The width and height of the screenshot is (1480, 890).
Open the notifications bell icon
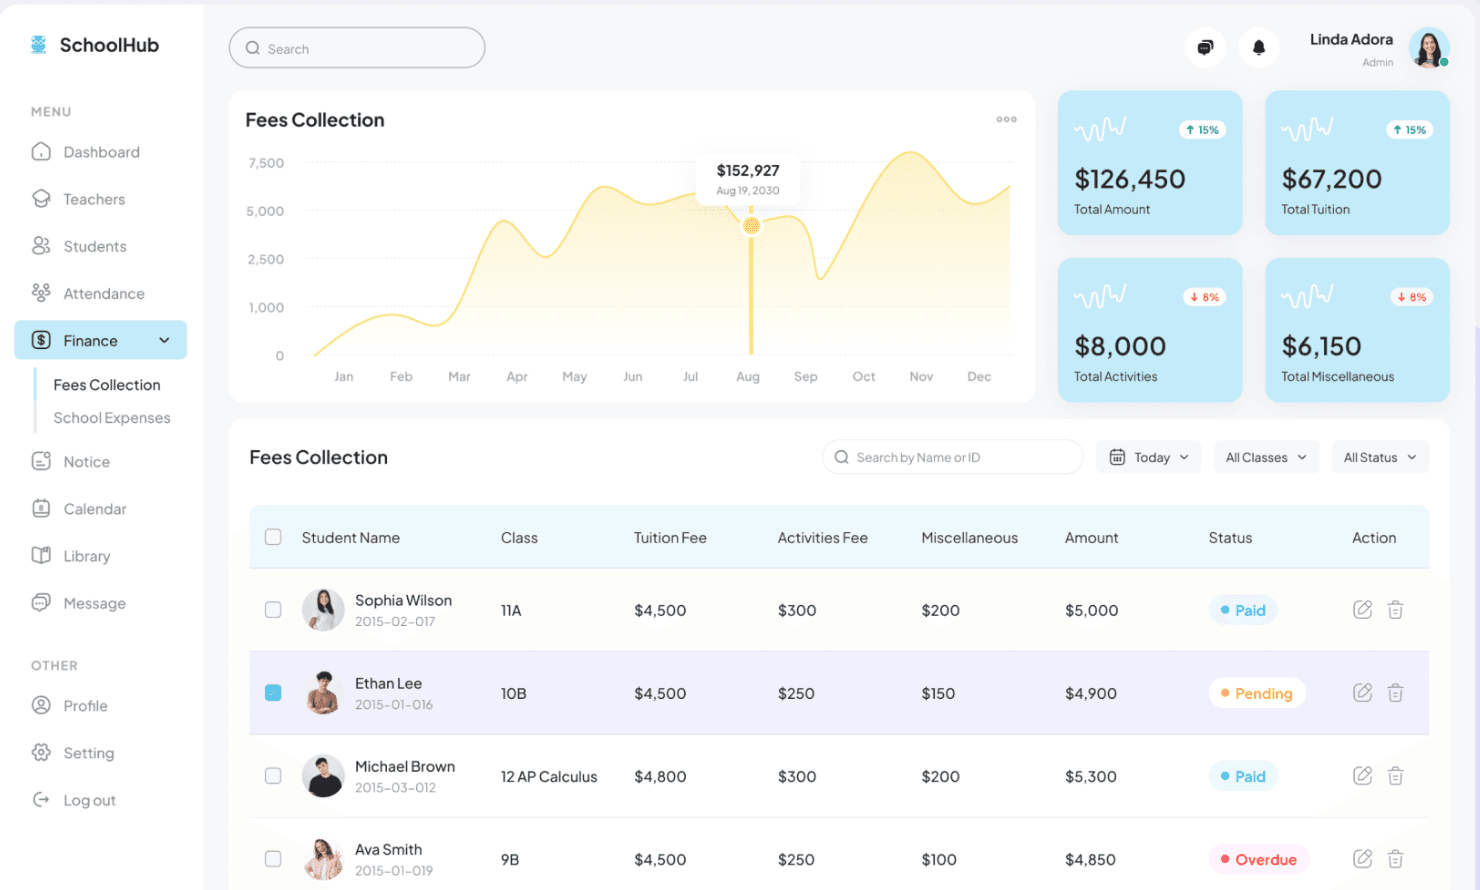click(1259, 47)
